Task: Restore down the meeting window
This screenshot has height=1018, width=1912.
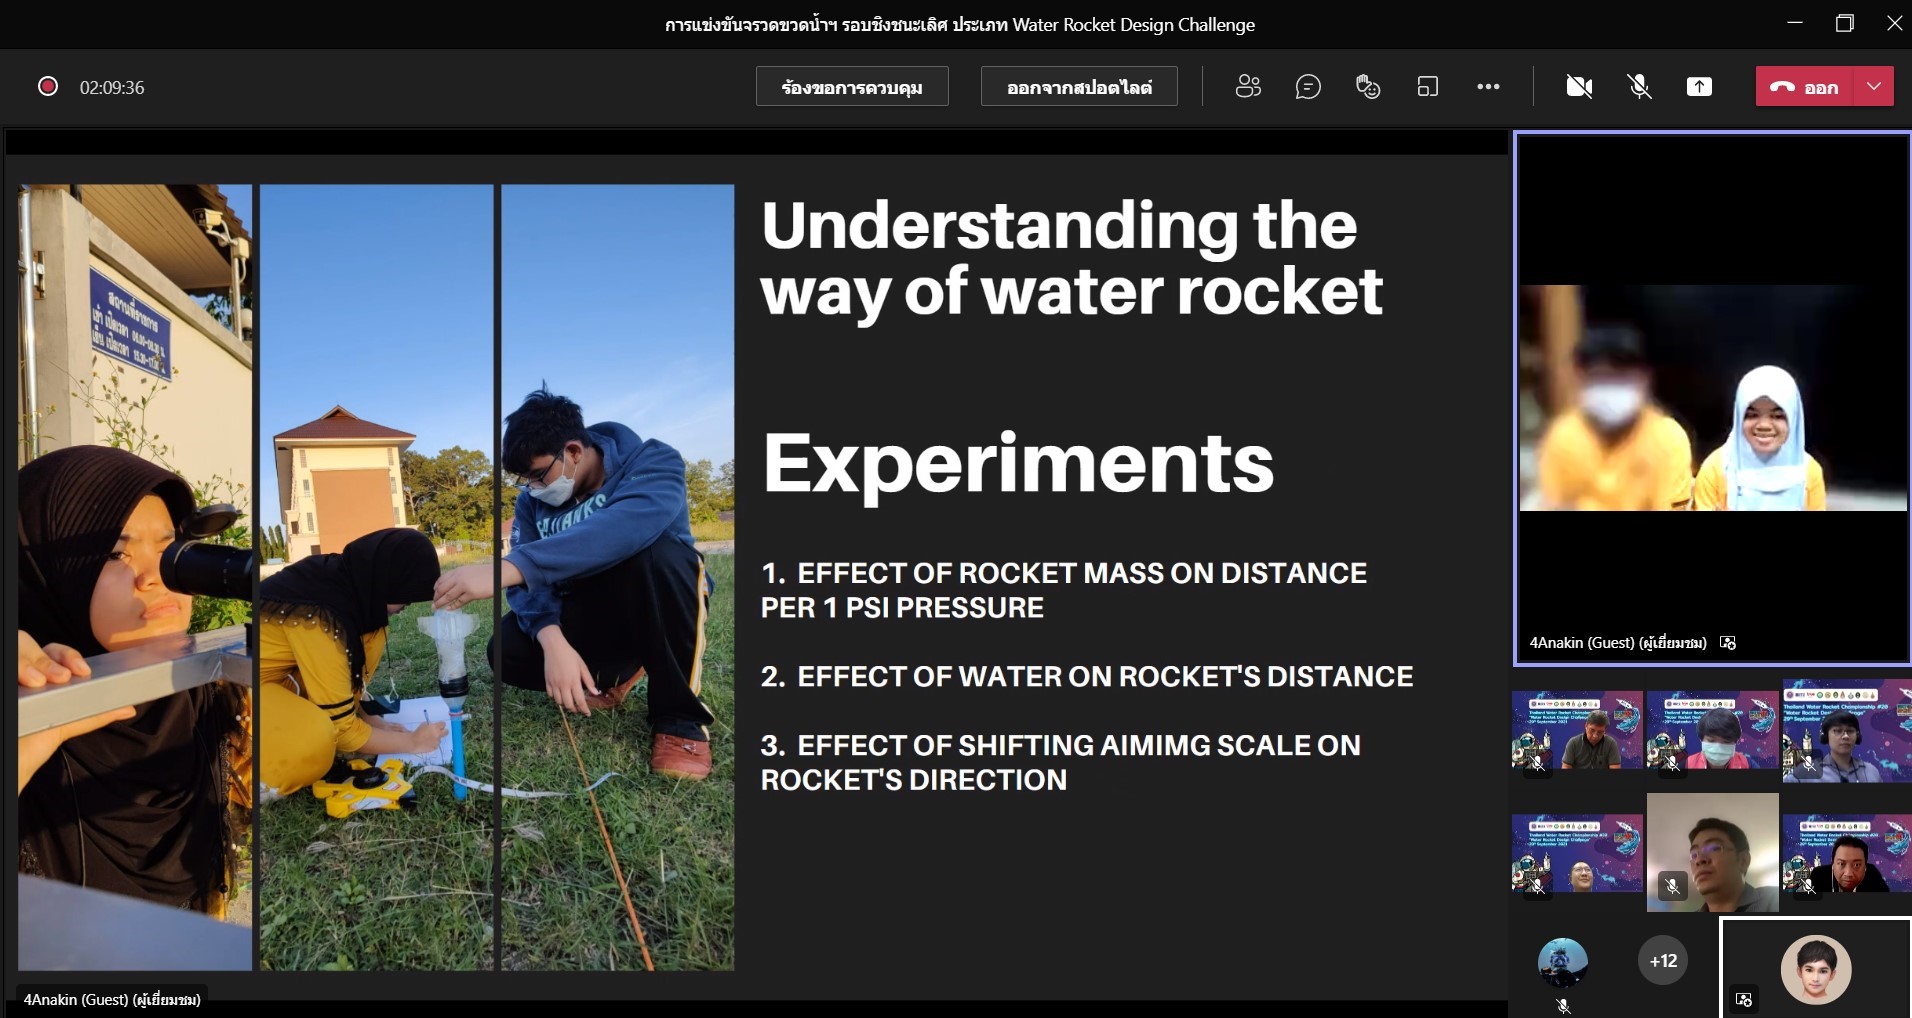Action: (1845, 24)
